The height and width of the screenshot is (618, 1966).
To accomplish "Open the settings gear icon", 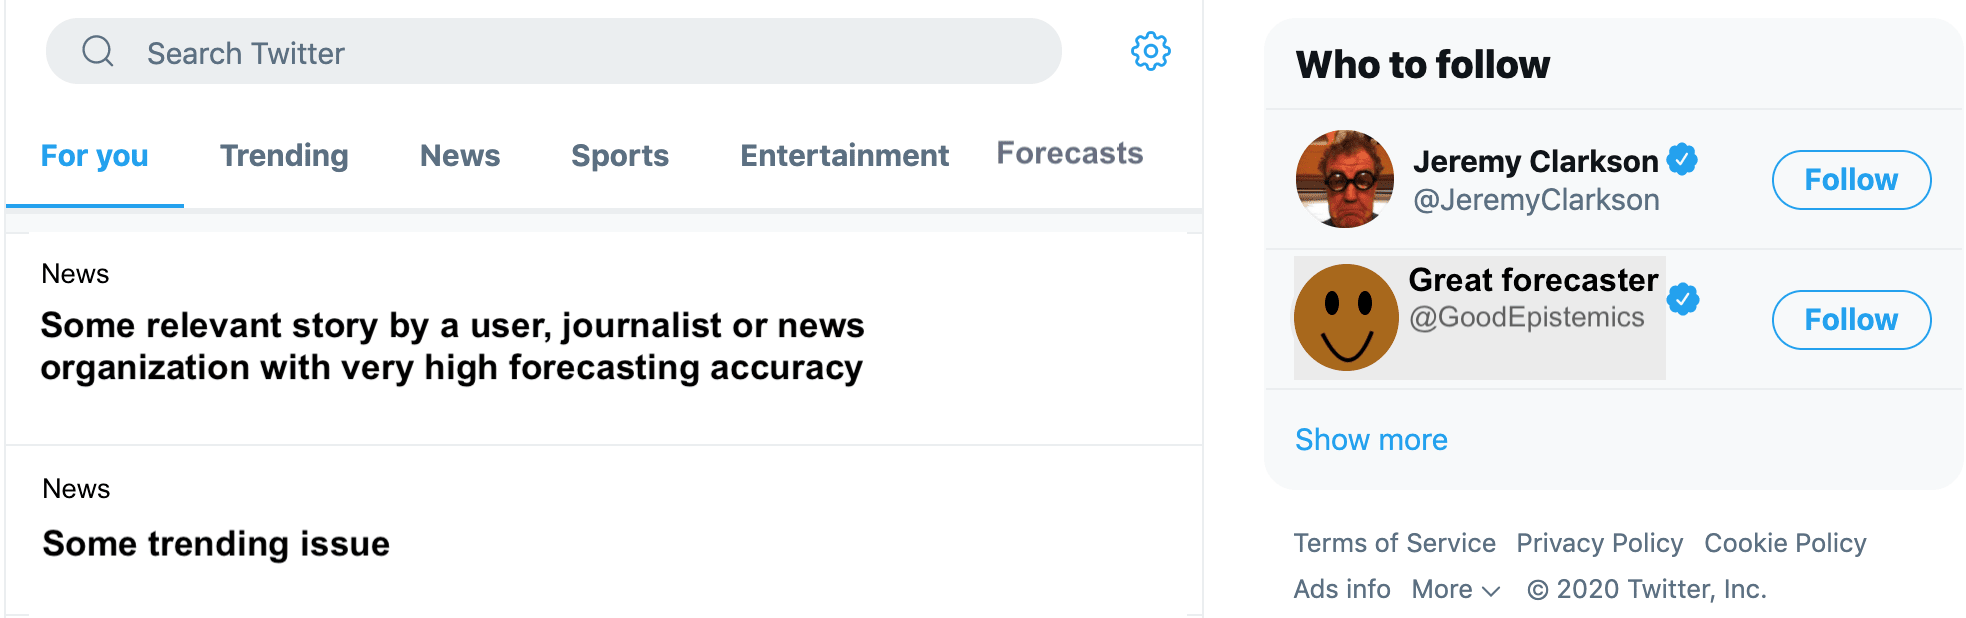I will (x=1151, y=51).
